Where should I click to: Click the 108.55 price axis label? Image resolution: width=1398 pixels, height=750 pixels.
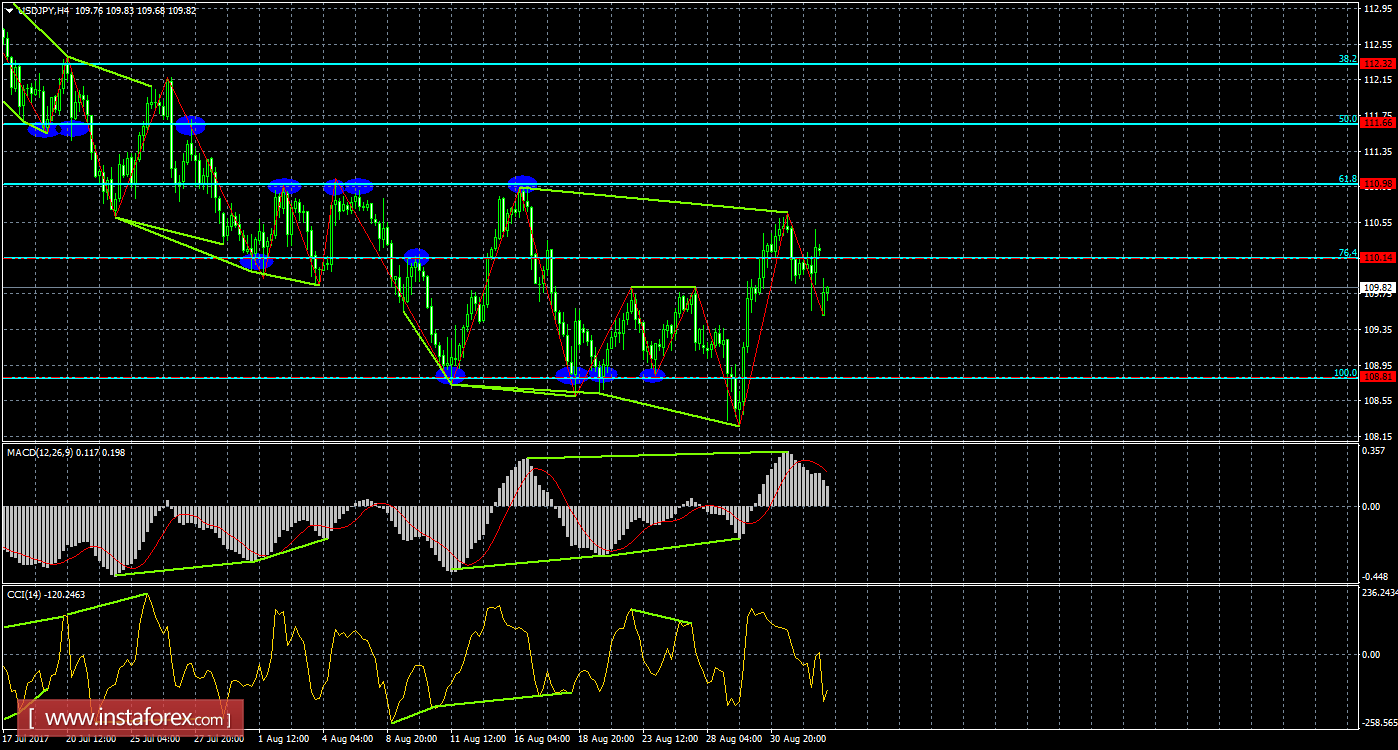coord(1378,401)
